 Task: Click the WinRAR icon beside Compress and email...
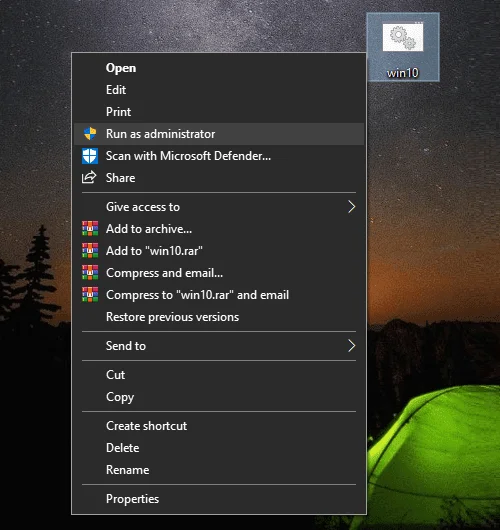click(x=90, y=273)
